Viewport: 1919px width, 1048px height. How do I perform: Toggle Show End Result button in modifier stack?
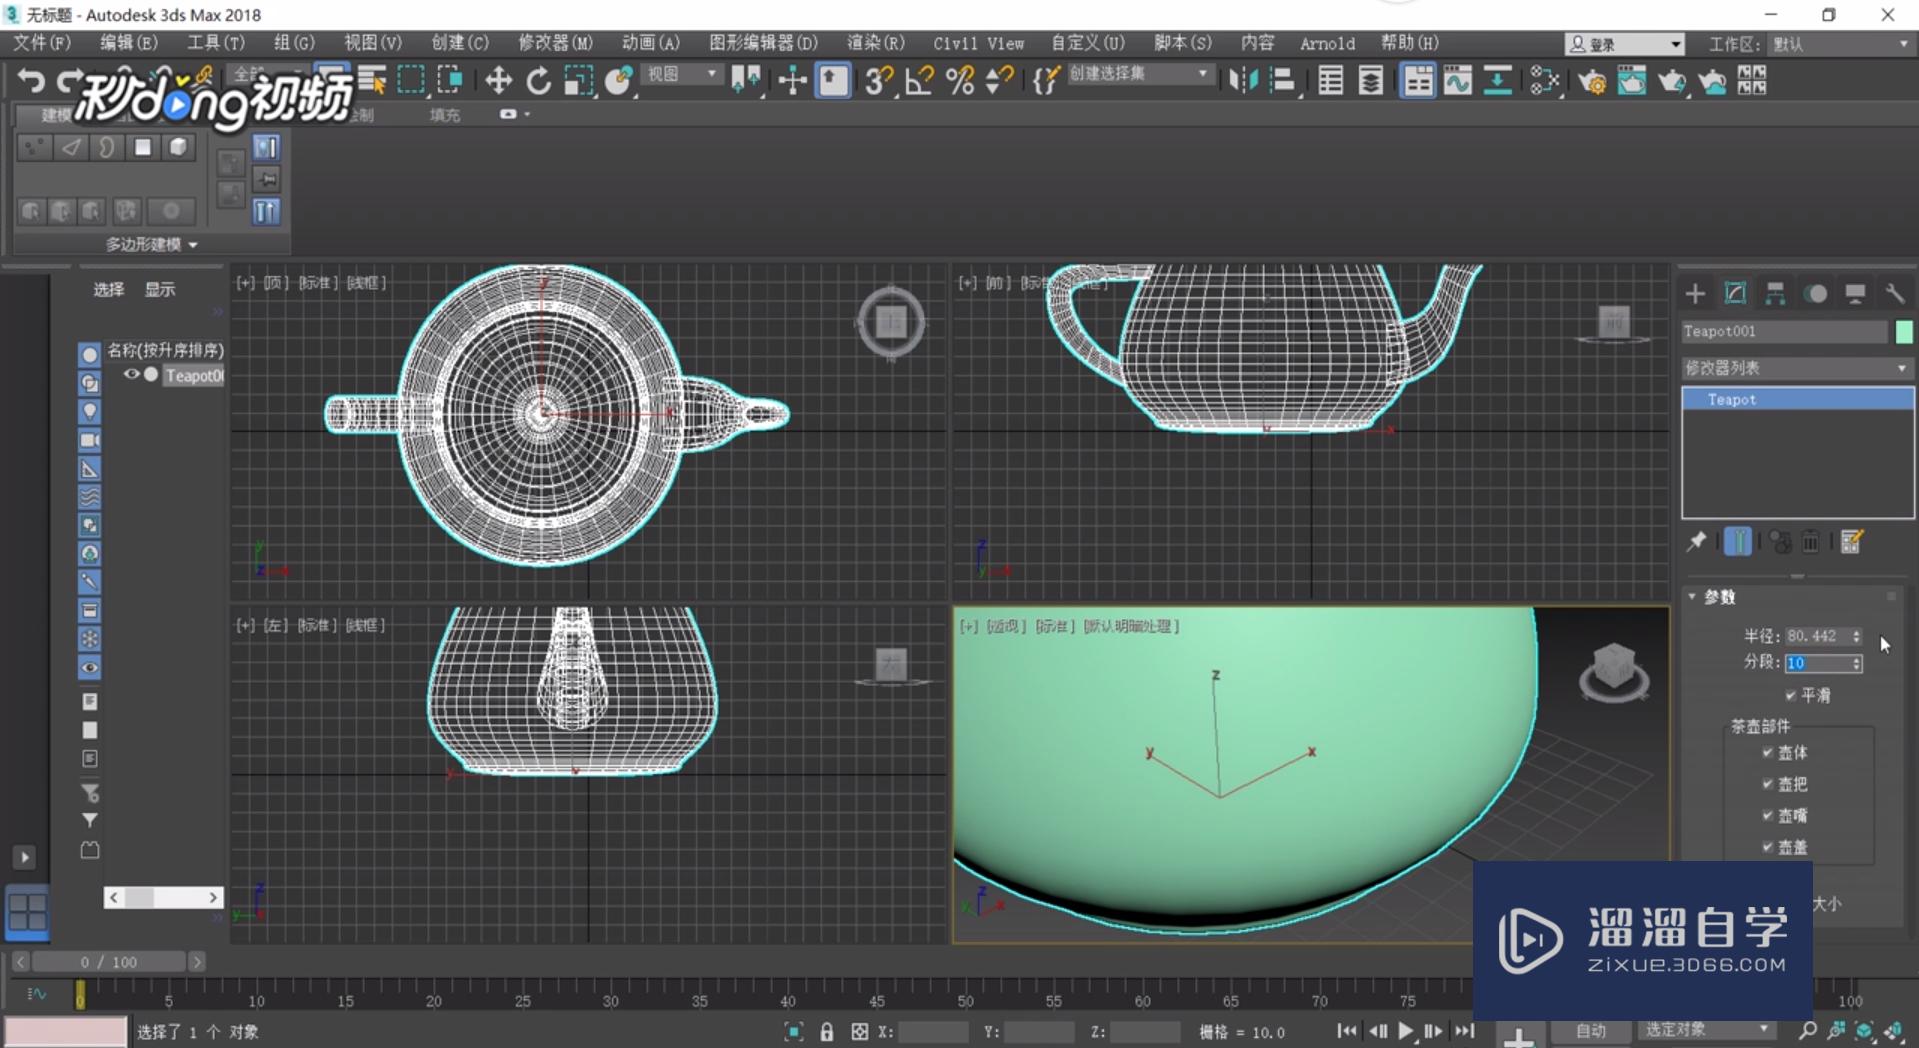pyautogui.click(x=1738, y=542)
